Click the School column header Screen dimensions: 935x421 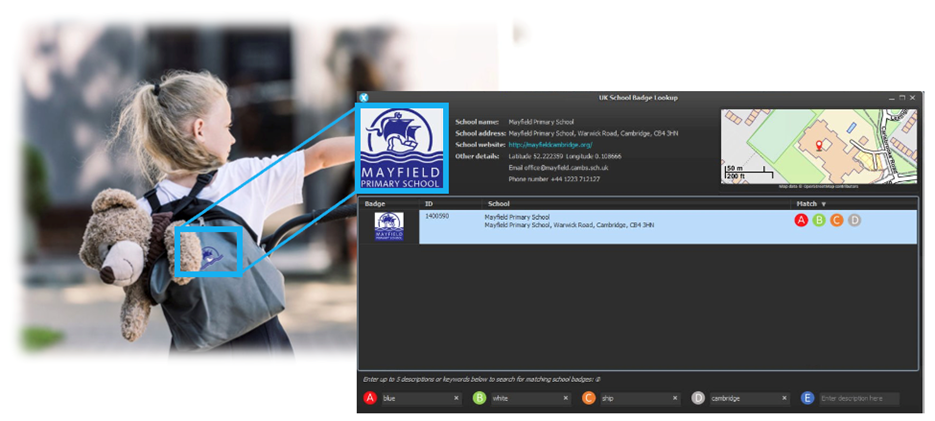click(x=499, y=204)
